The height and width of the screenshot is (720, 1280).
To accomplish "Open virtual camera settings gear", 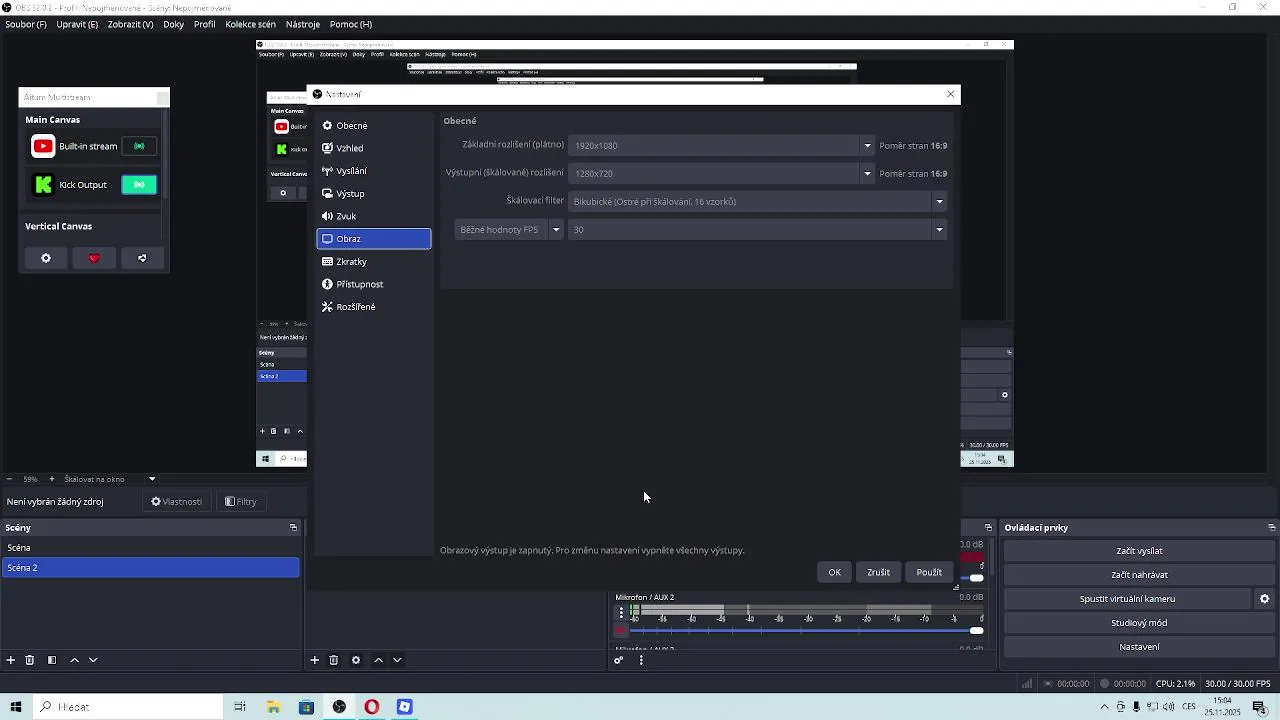I will [1264, 599].
